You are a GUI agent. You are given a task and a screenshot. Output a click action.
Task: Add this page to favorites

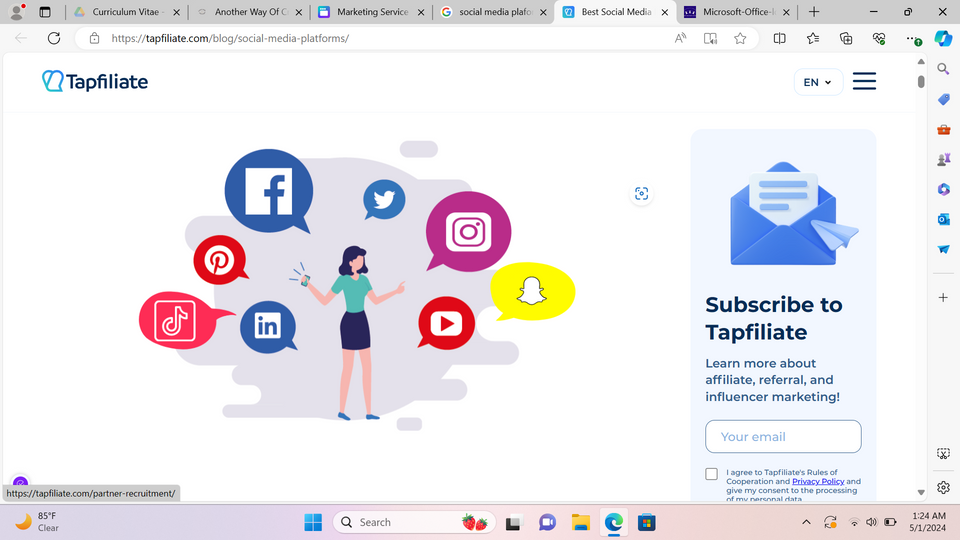pyautogui.click(x=740, y=38)
